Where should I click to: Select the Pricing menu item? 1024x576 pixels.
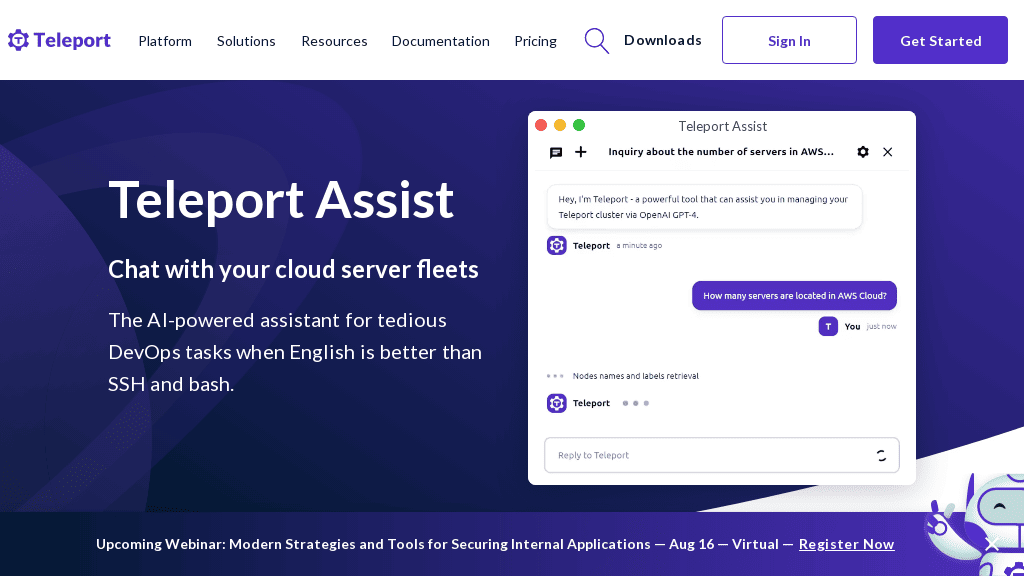point(535,41)
